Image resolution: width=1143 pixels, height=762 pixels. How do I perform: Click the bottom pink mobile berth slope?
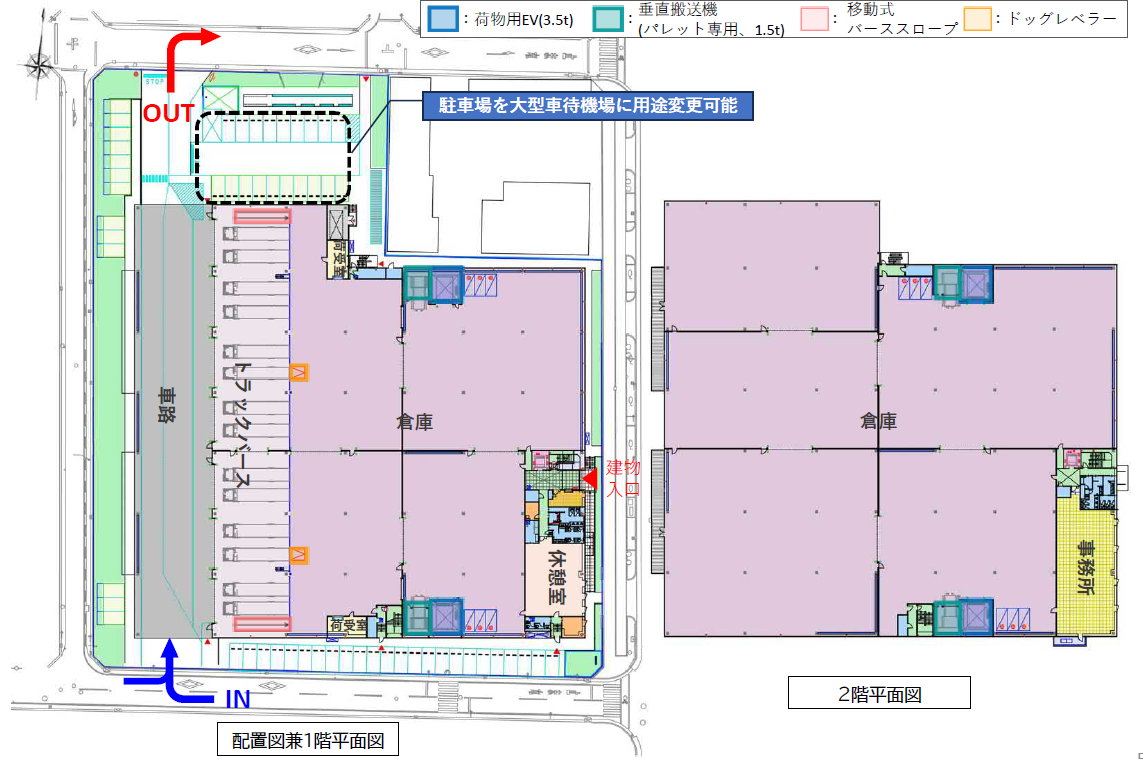pyautogui.click(x=262, y=624)
